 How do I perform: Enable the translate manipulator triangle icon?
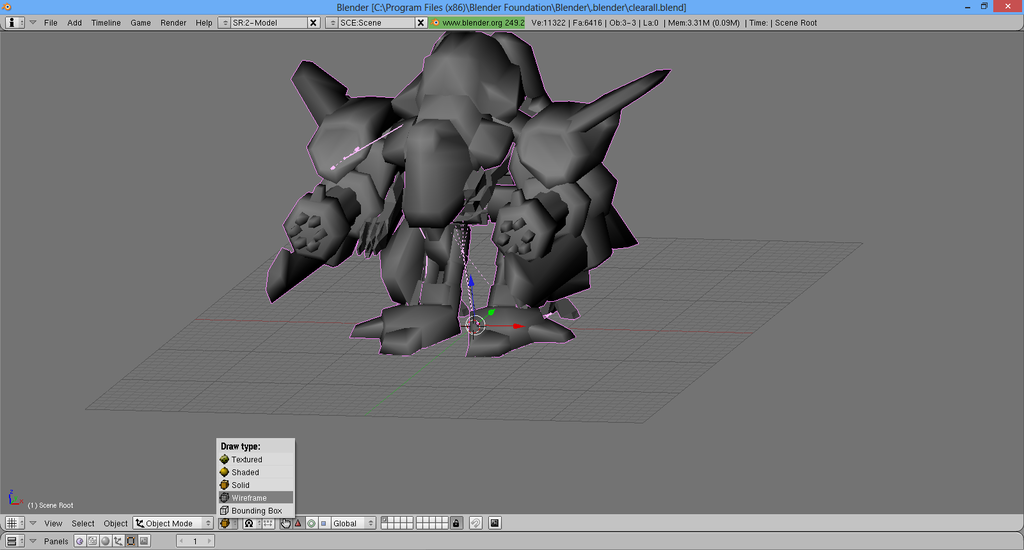point(298,523)
